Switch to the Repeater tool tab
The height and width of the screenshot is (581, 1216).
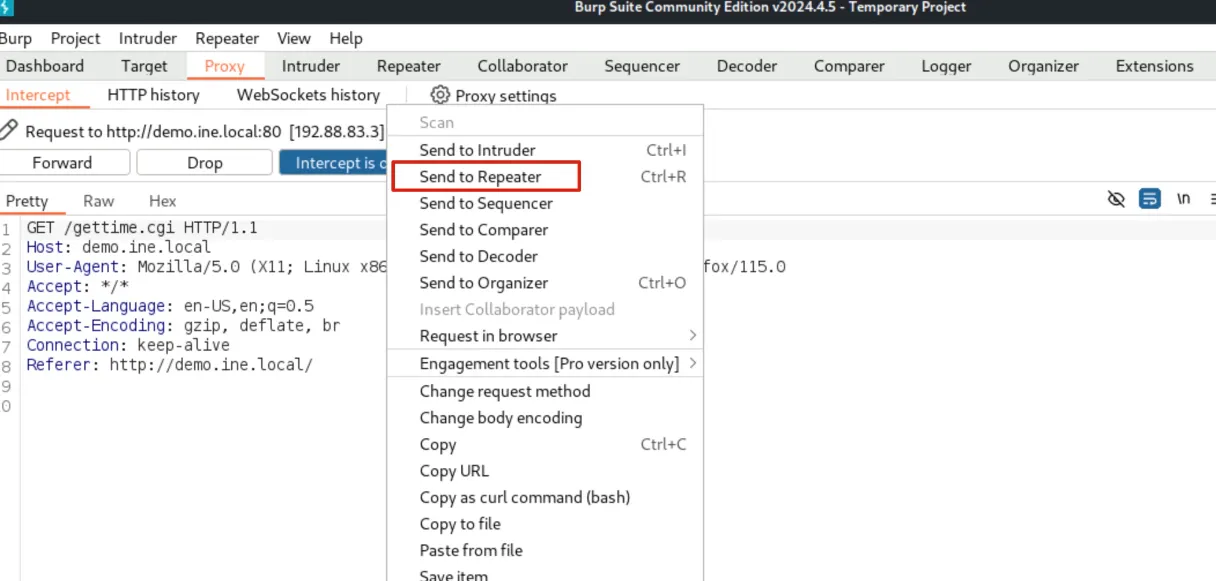coord(408,66)
